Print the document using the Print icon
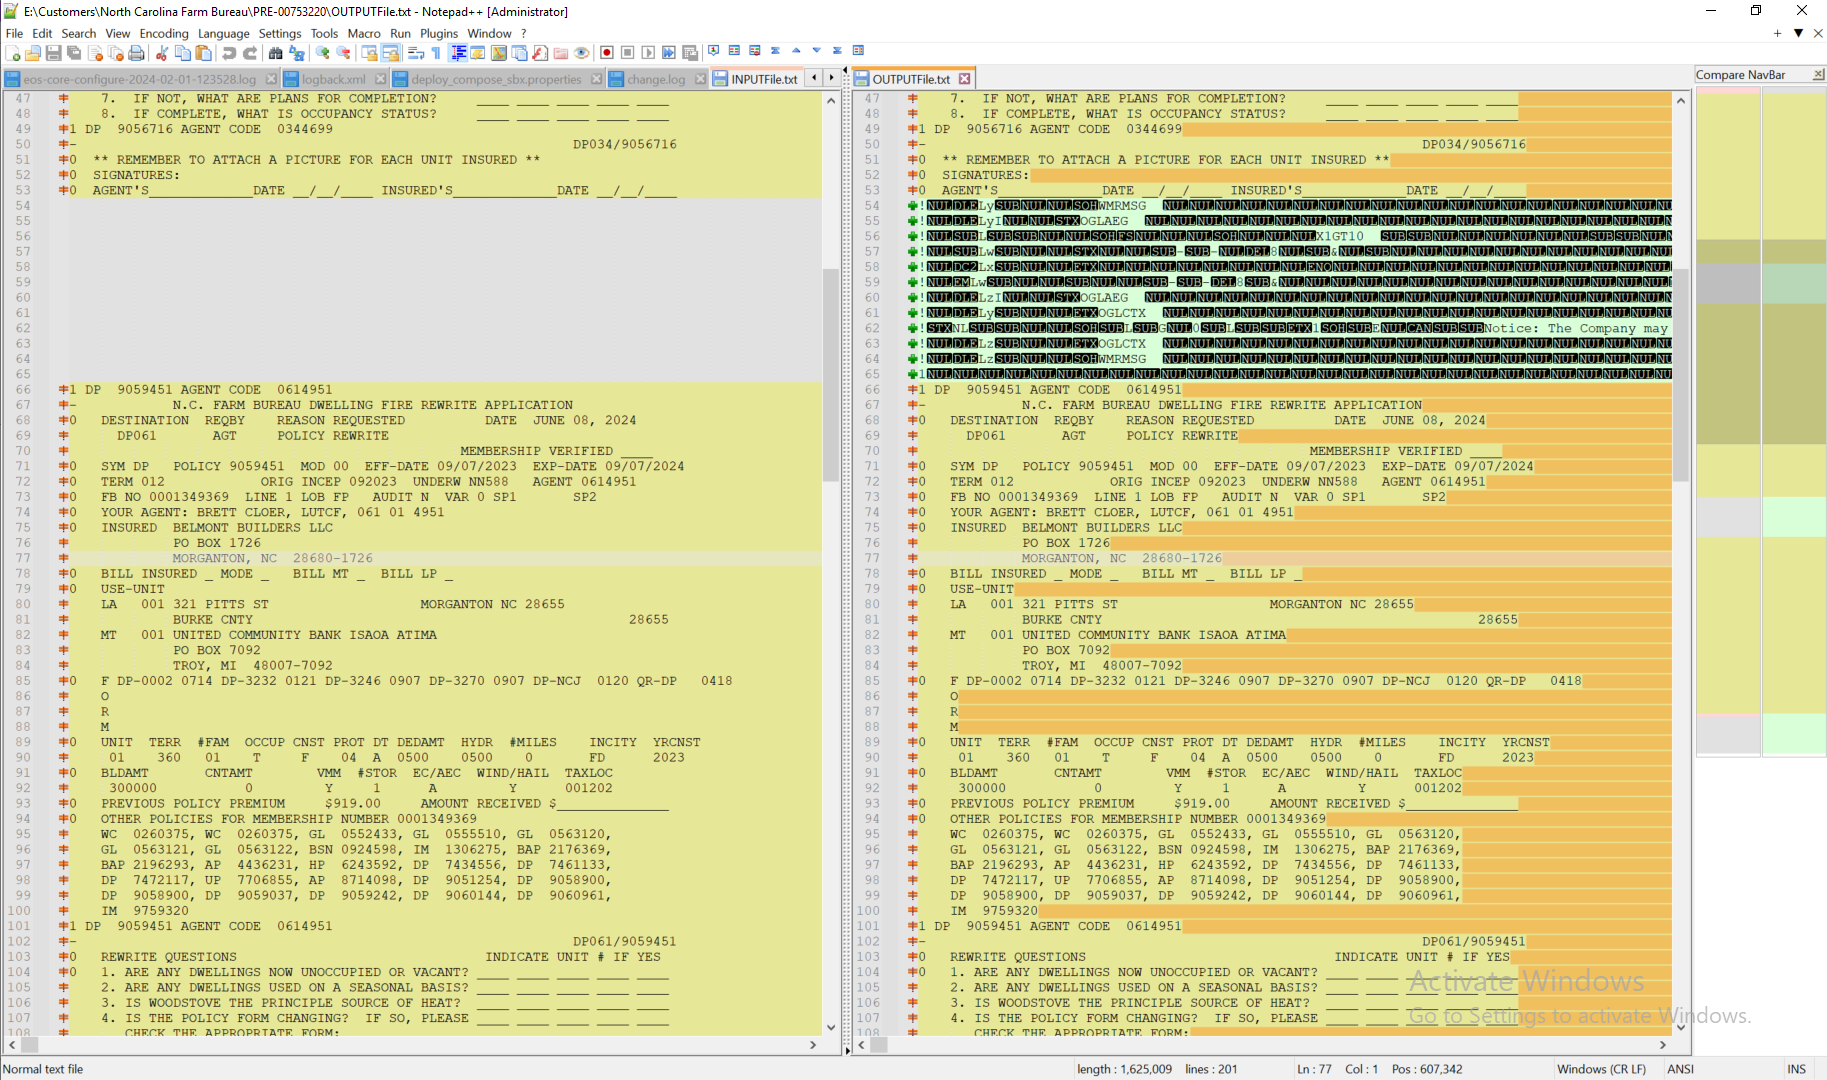The image size is (1827, 1080). pos(136,52)
